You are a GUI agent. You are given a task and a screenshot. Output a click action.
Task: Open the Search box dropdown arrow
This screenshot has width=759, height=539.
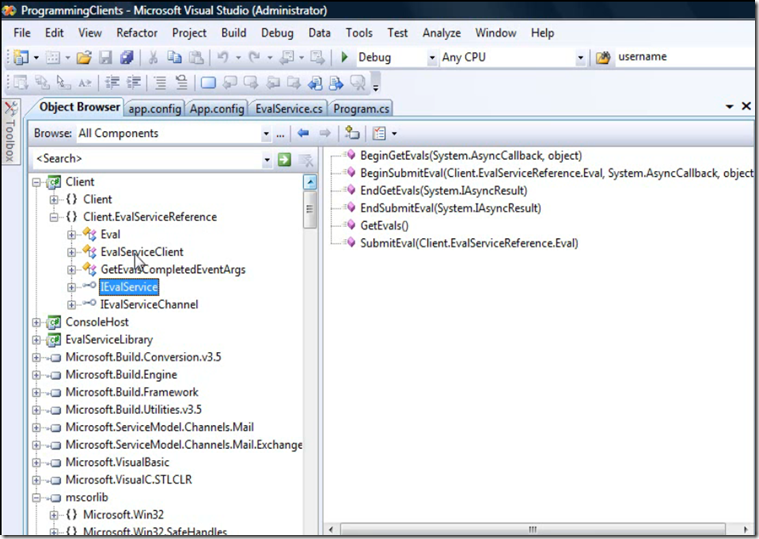click(x=267, y=159)
